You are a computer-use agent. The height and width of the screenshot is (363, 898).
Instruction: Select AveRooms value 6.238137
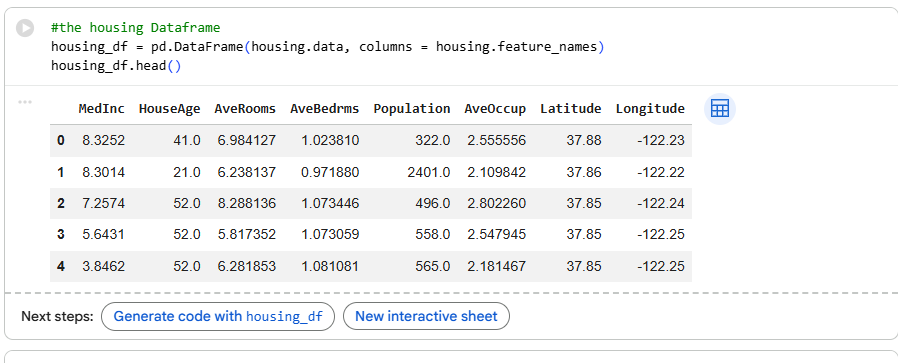[246, 172]
